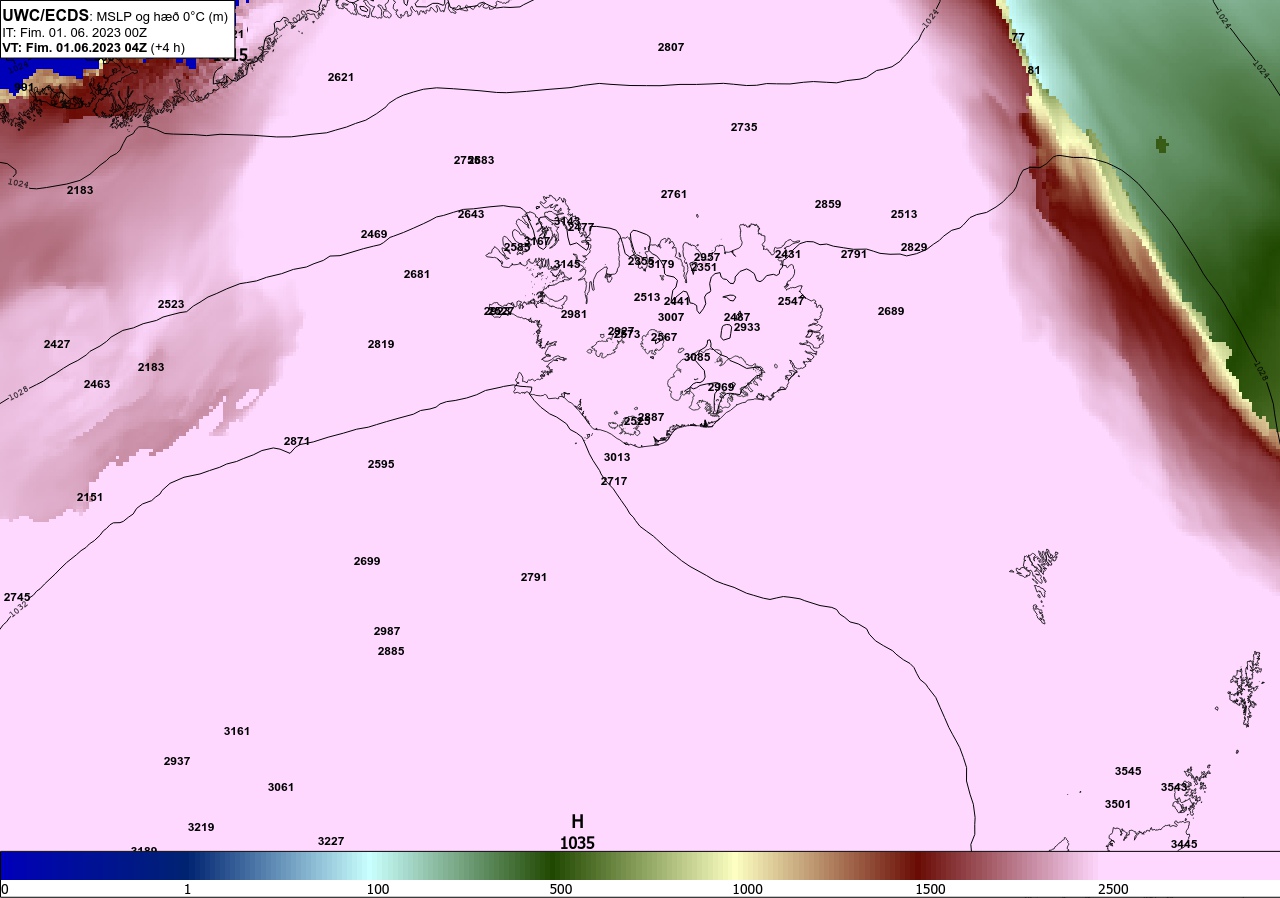
Task: Click the value 2871 southwest of Iceland
Action: [x=297, y=441]
